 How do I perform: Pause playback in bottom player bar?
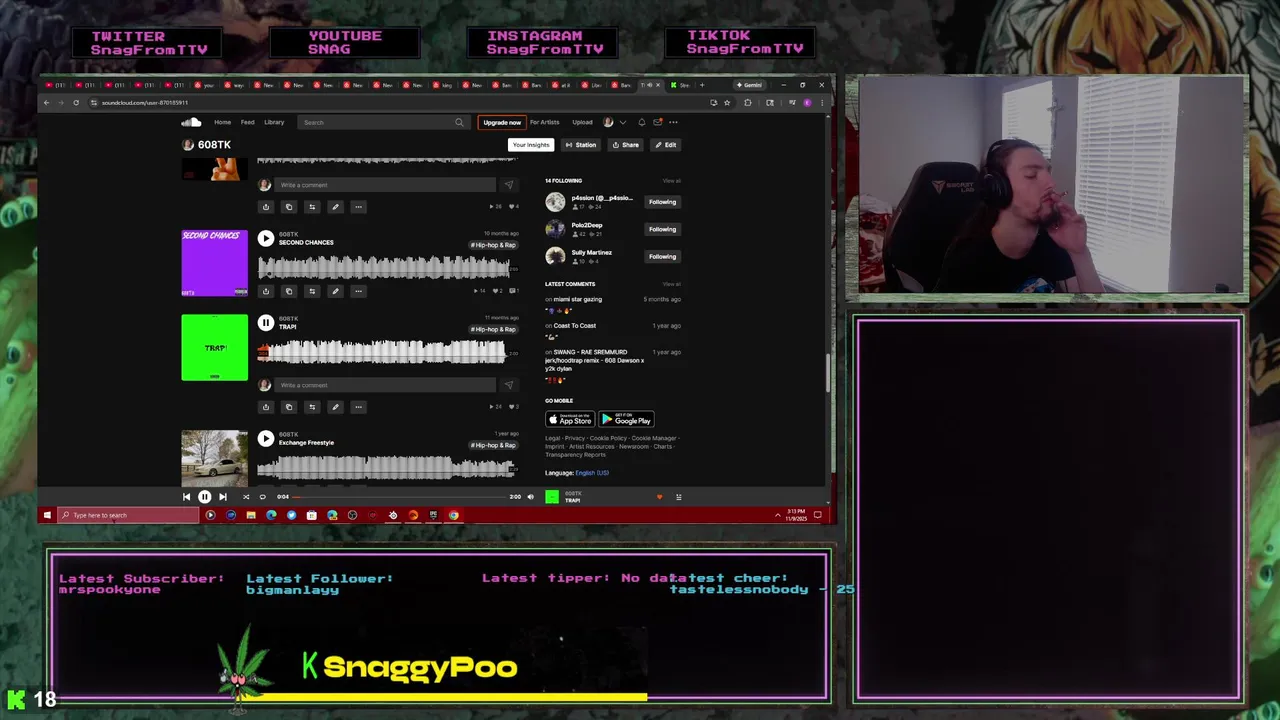(204, 497)
